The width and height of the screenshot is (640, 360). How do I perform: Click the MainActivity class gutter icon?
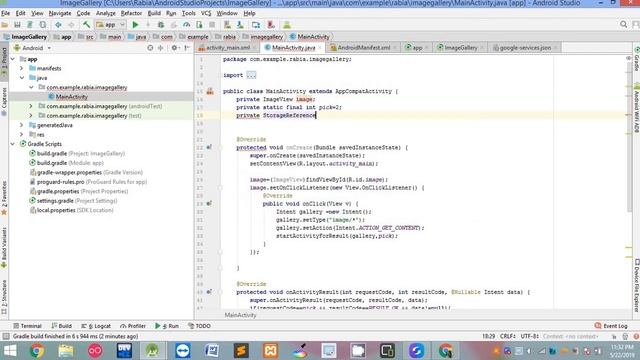210,91
